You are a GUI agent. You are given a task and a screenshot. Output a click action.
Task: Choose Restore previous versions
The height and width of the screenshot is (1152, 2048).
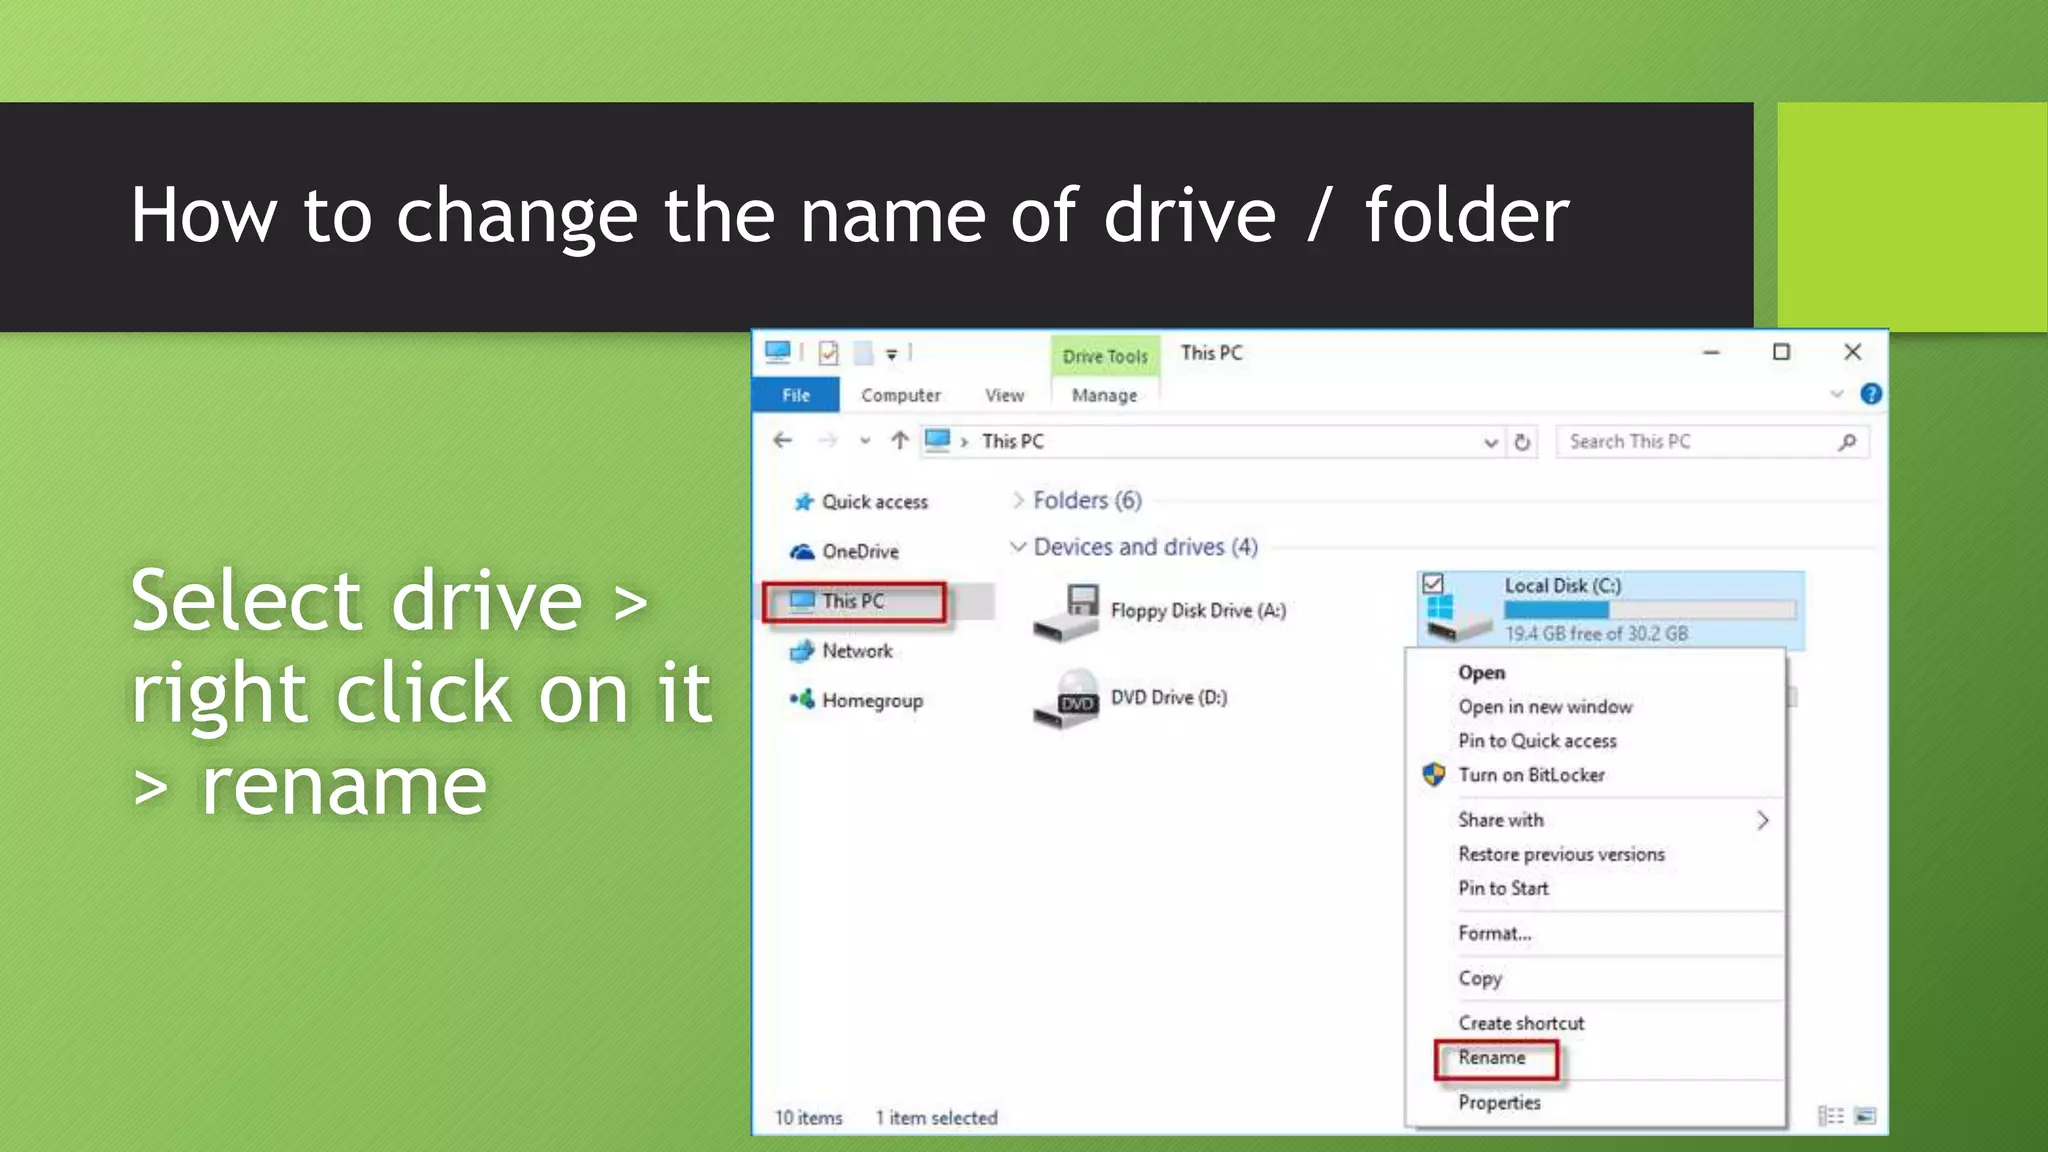coord(1595,854)
